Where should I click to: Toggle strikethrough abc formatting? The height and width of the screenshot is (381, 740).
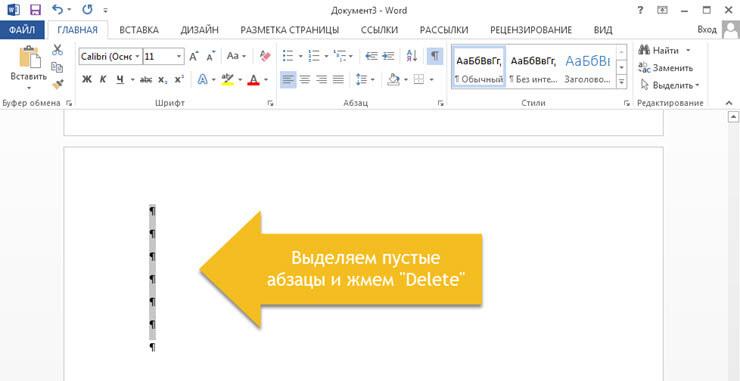coord(146,80)
